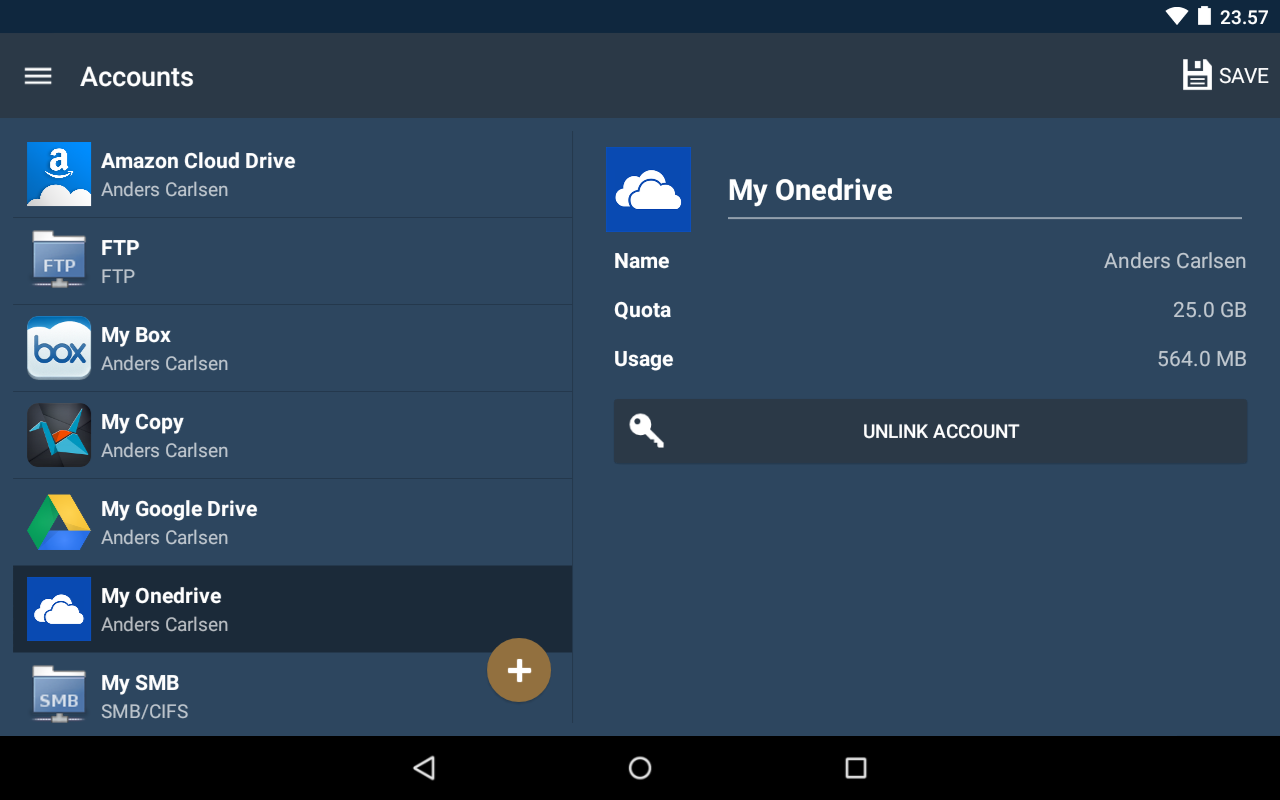
Task: Tap the OneDrive cloud icon in list
Action: (59, 609)
